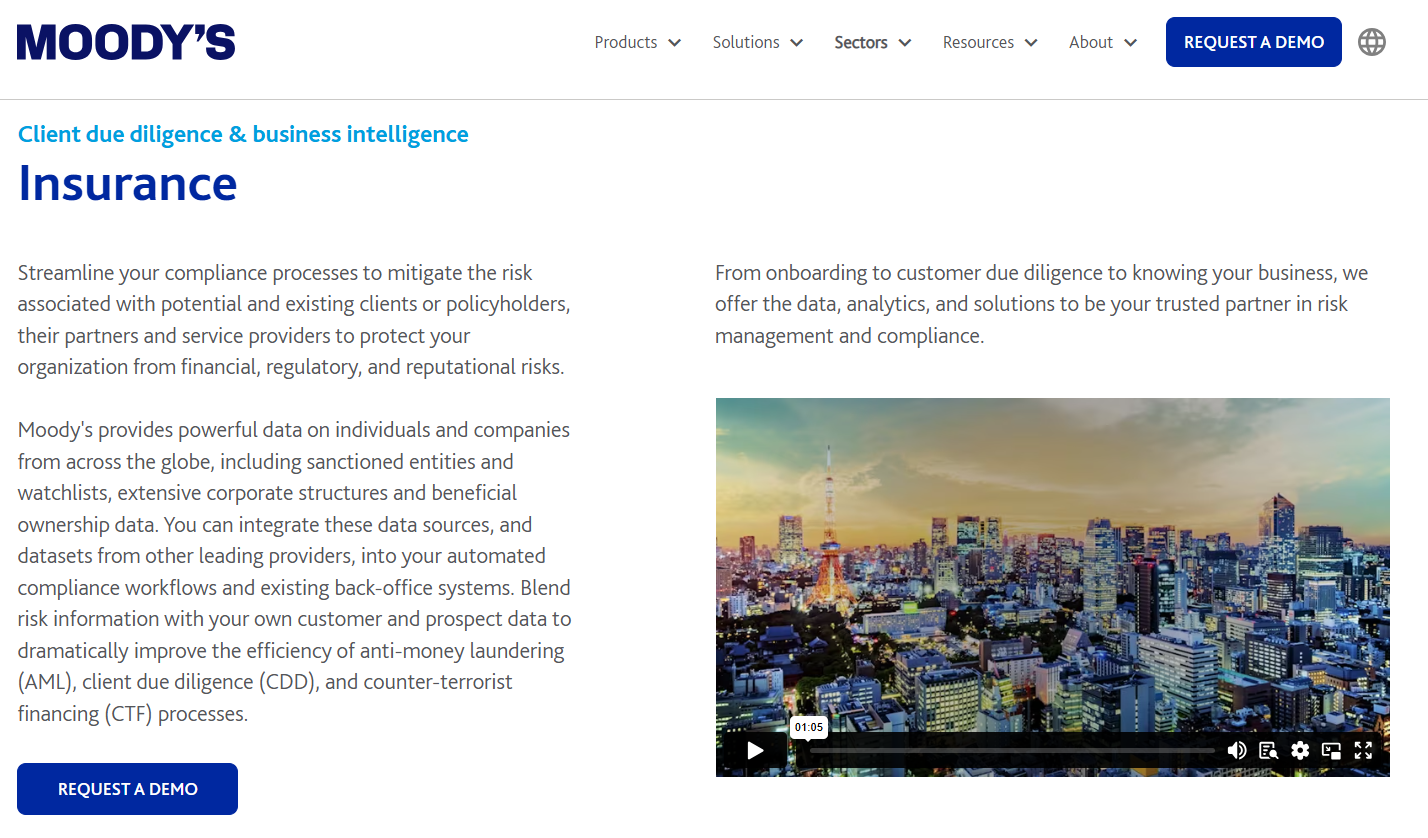Click the 01:05 video timestamp tooltip
Screen dimensions: 1428x838
809,727
